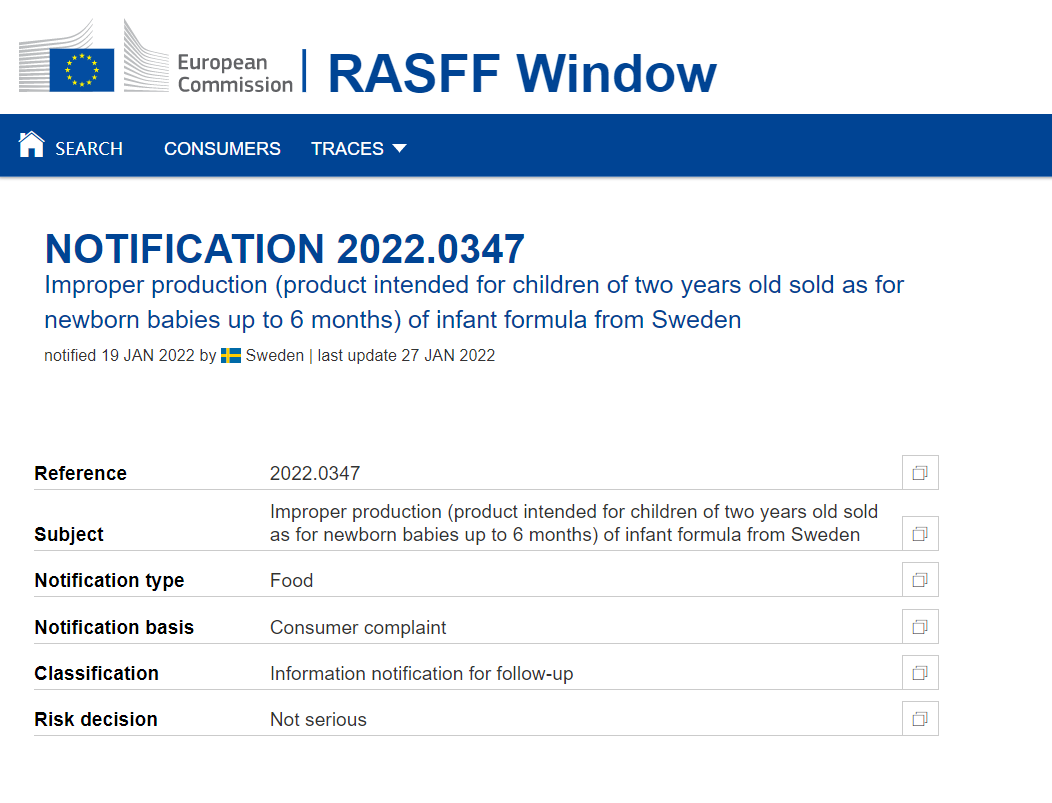The height and width of the screenshot is (803, 1052).
Task: Click 'Information notification for follow-up' text
Action: [x=421, y=674]
